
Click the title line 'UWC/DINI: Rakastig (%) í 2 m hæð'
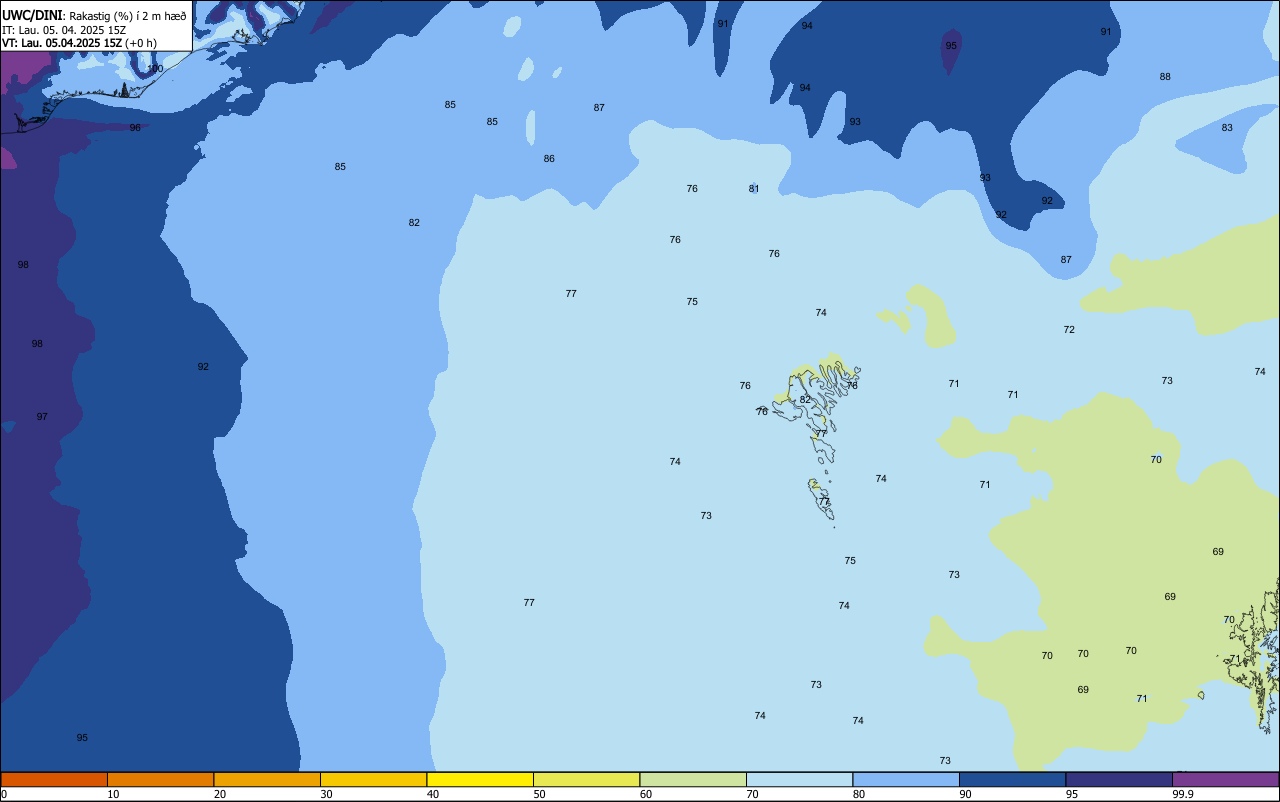pyautogui.click(x=94, y=16)
